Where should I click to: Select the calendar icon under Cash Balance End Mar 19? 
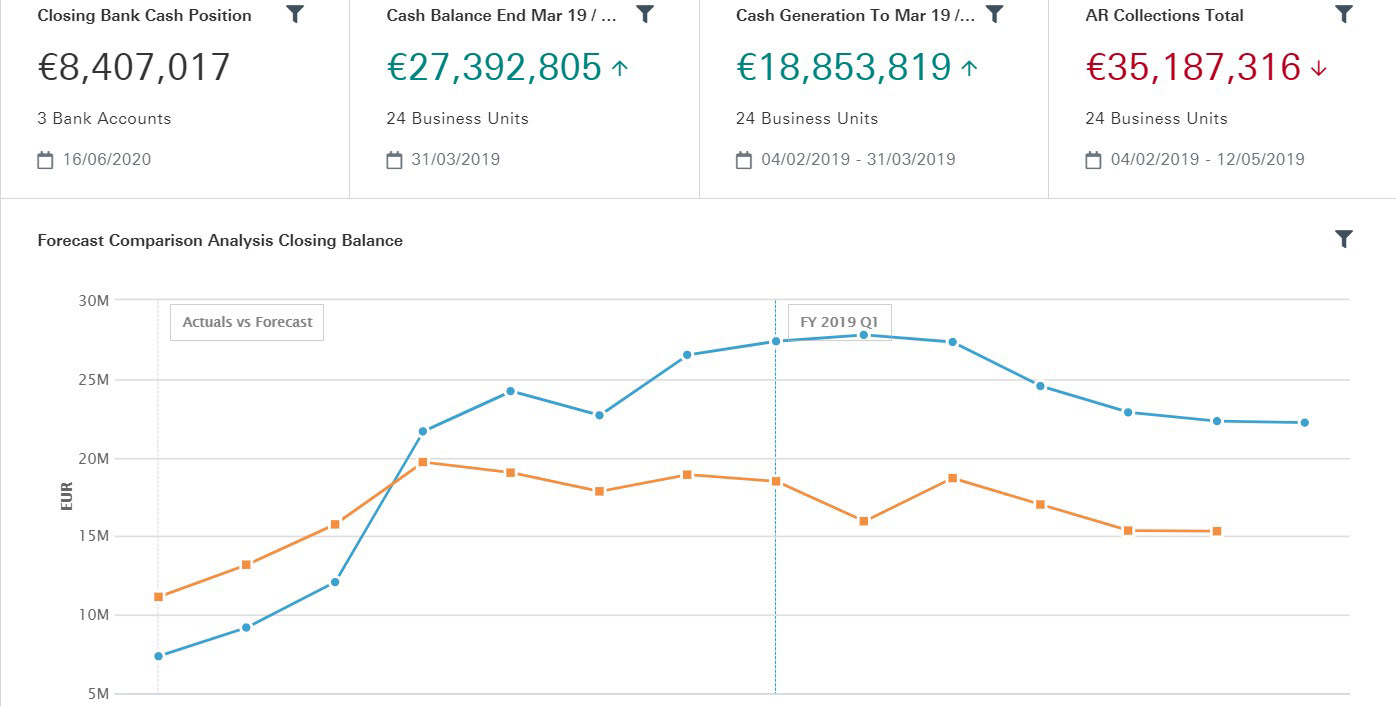394,159
